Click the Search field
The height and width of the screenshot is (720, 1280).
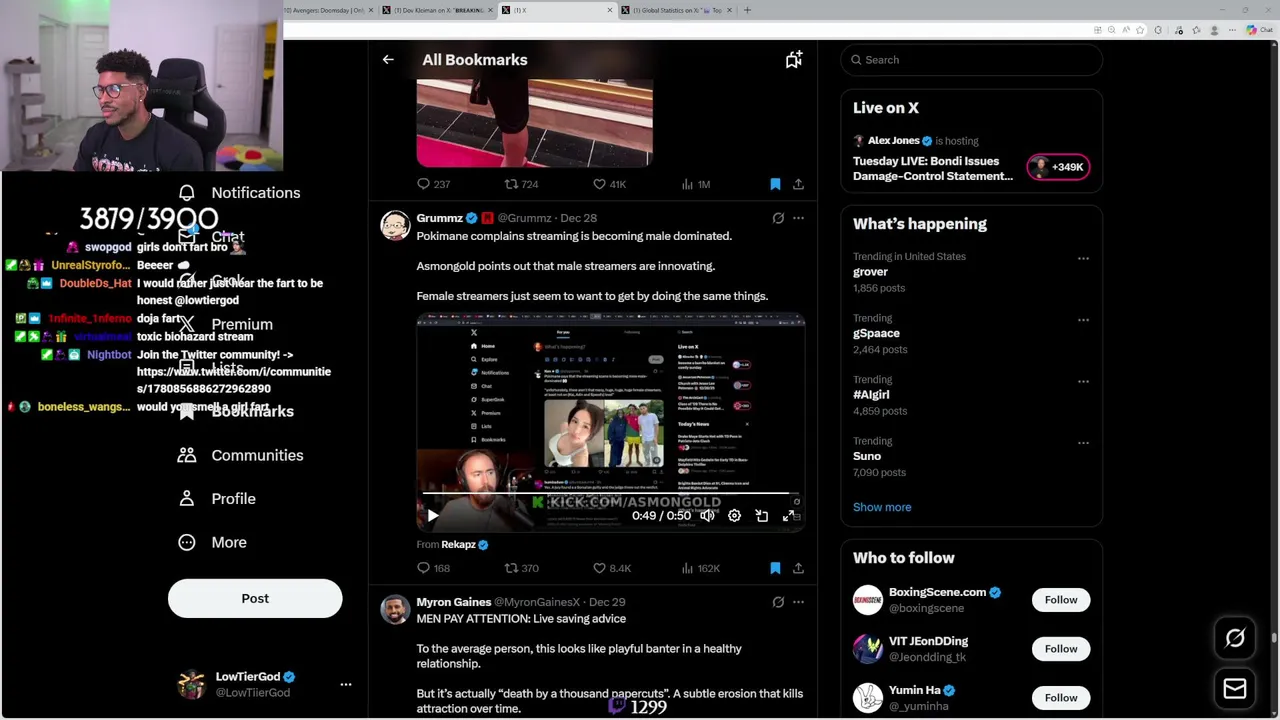tap(971, 60)
